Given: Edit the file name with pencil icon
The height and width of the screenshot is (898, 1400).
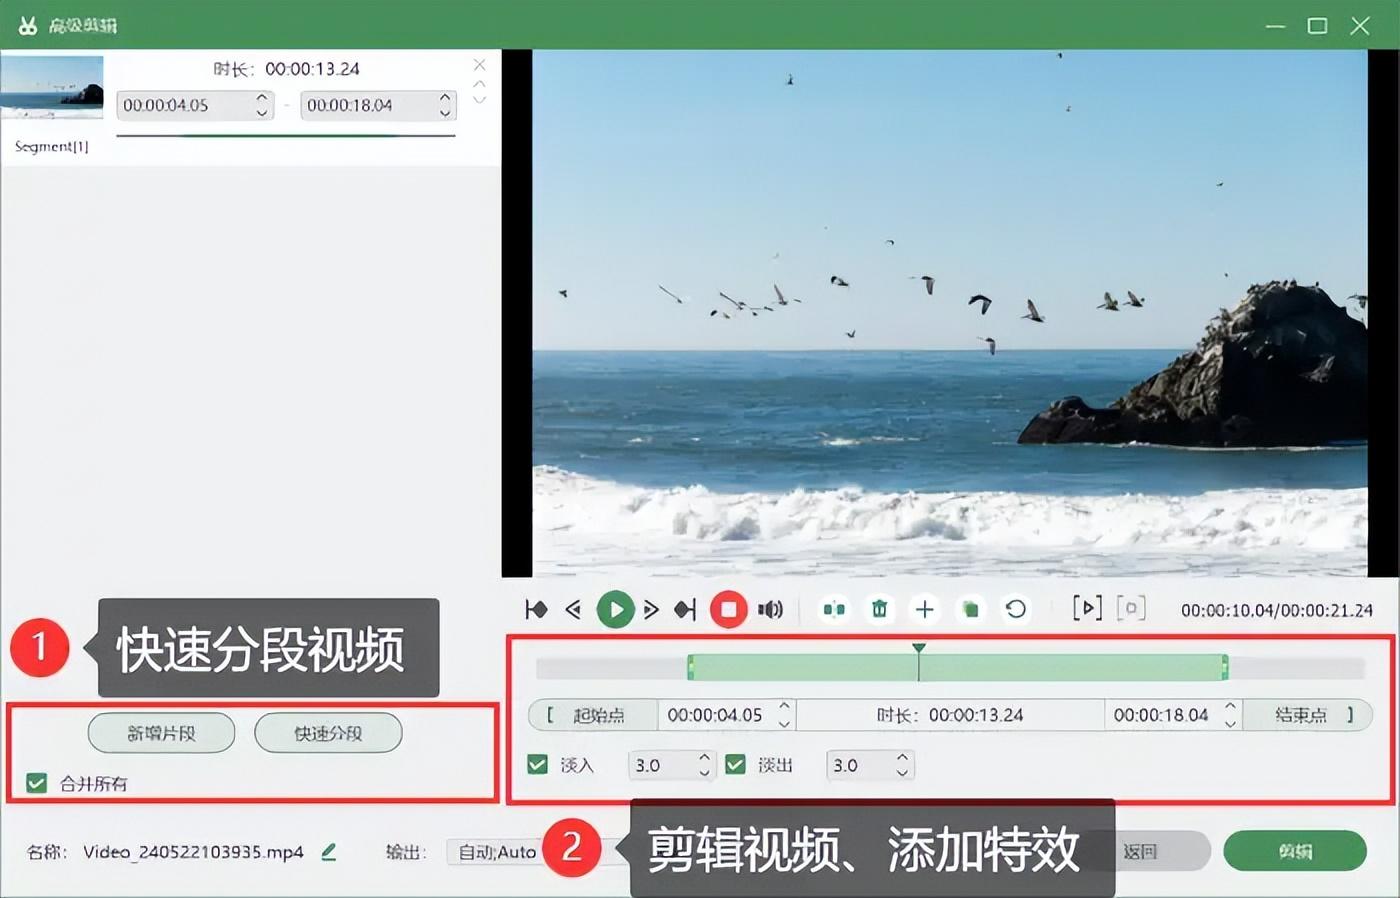Looking at the screenshot, I should [x=329, y=852].
